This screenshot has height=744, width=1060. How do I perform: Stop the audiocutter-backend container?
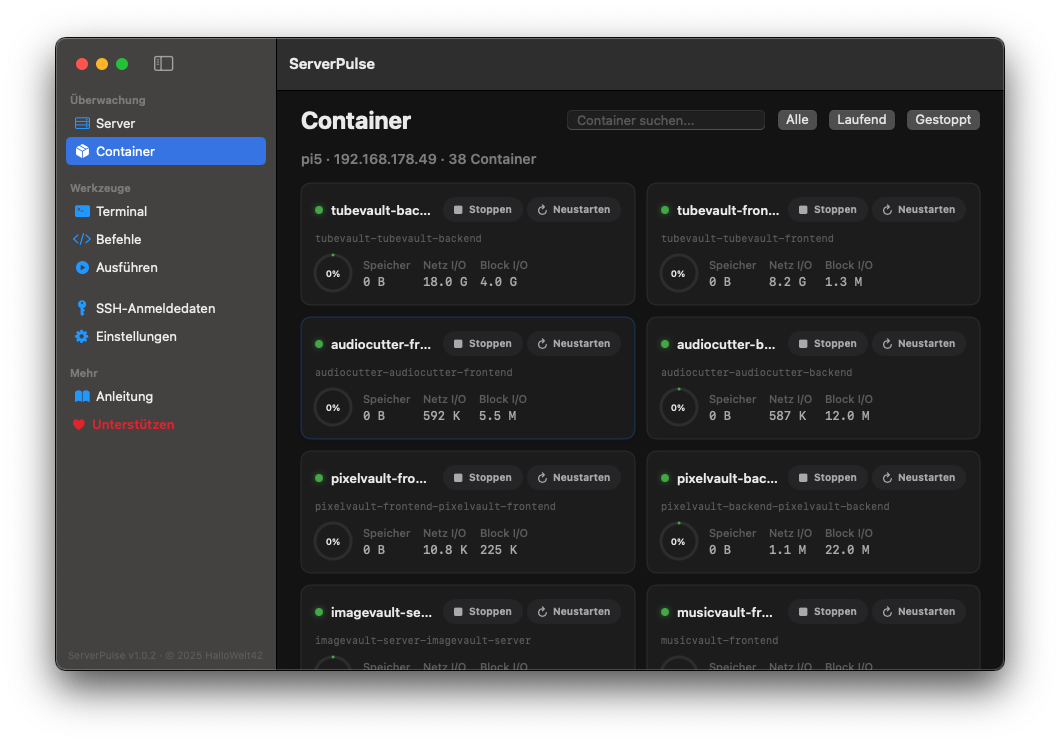point(828,343)
